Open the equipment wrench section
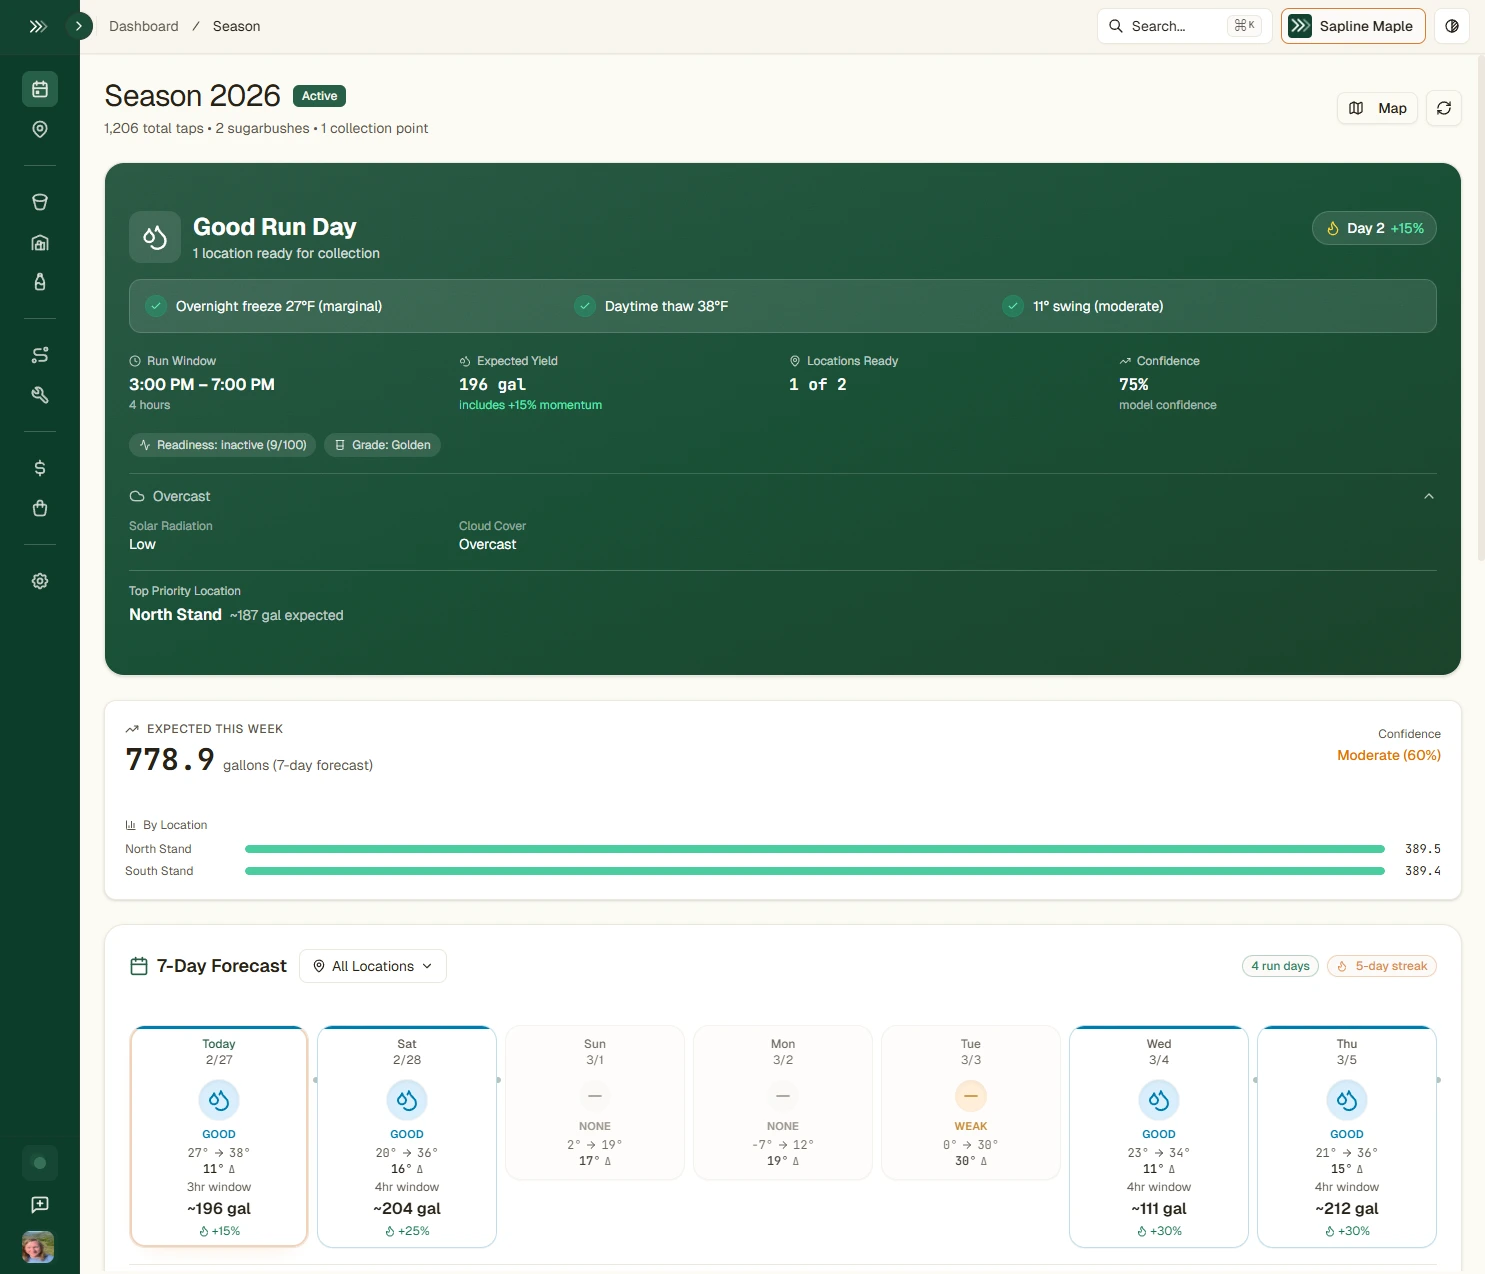 40,395
